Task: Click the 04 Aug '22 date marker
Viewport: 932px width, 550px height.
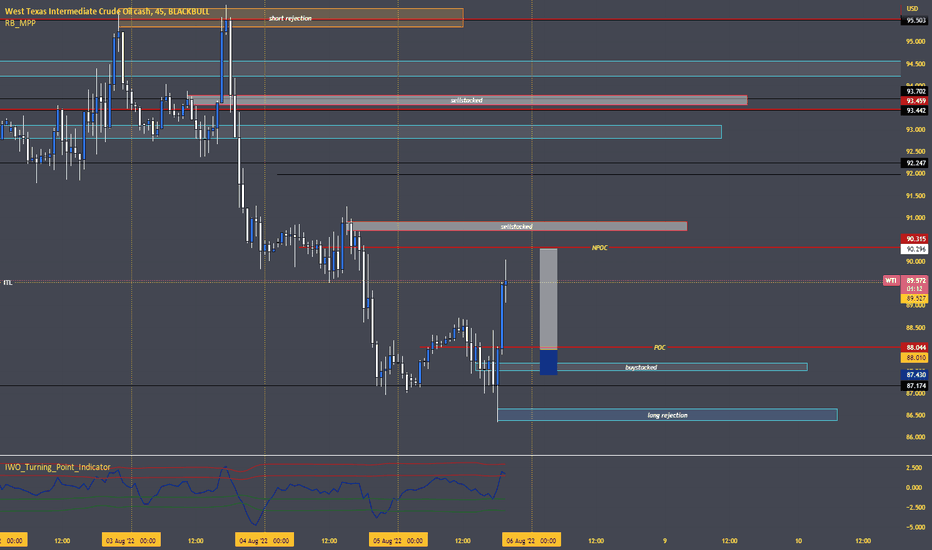Action: pyautogui.click(x=265, y=540)
